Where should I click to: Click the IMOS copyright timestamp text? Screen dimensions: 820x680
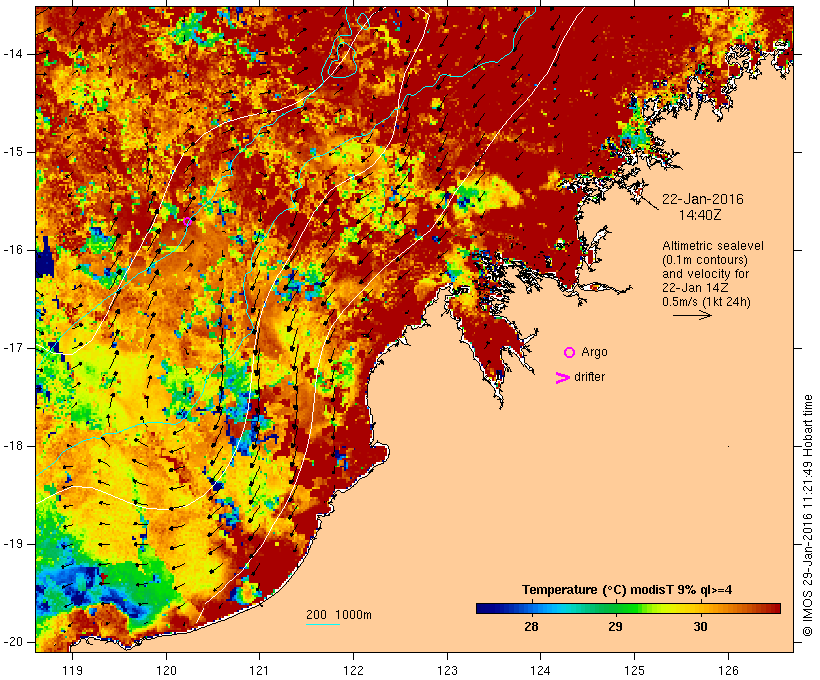(x=808, y=515)
